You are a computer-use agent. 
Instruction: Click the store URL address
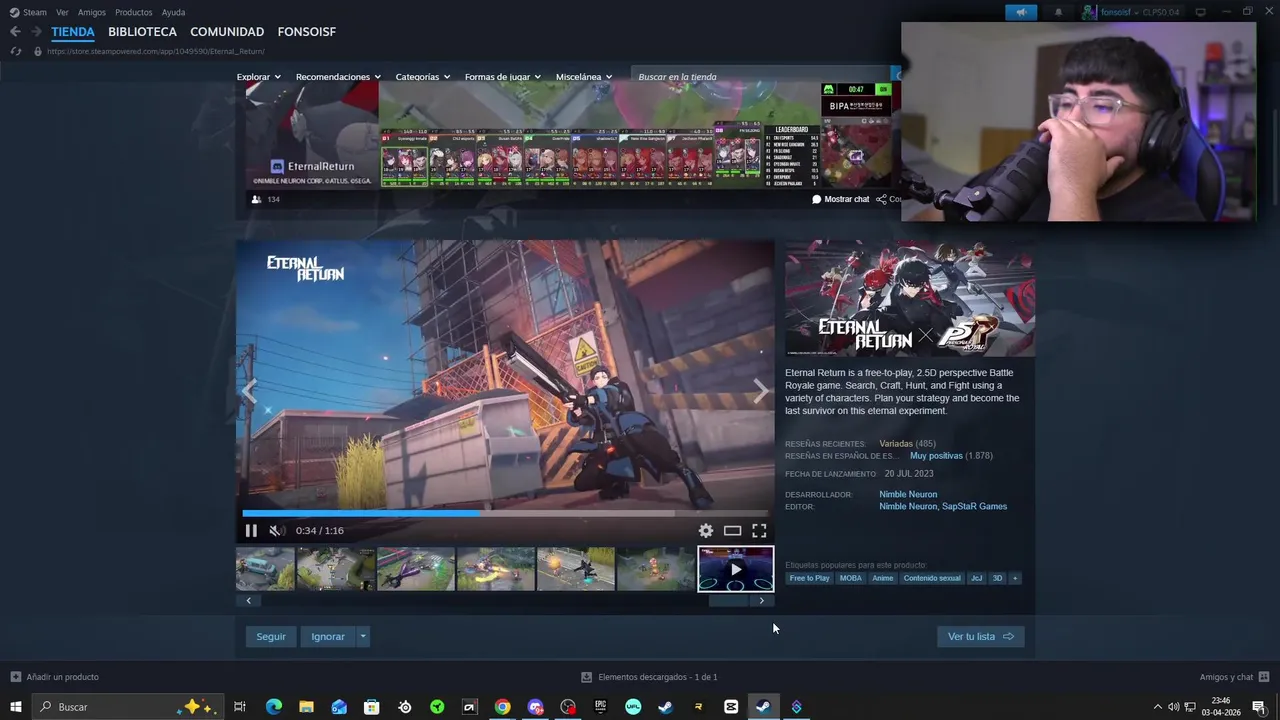[156, 51]
